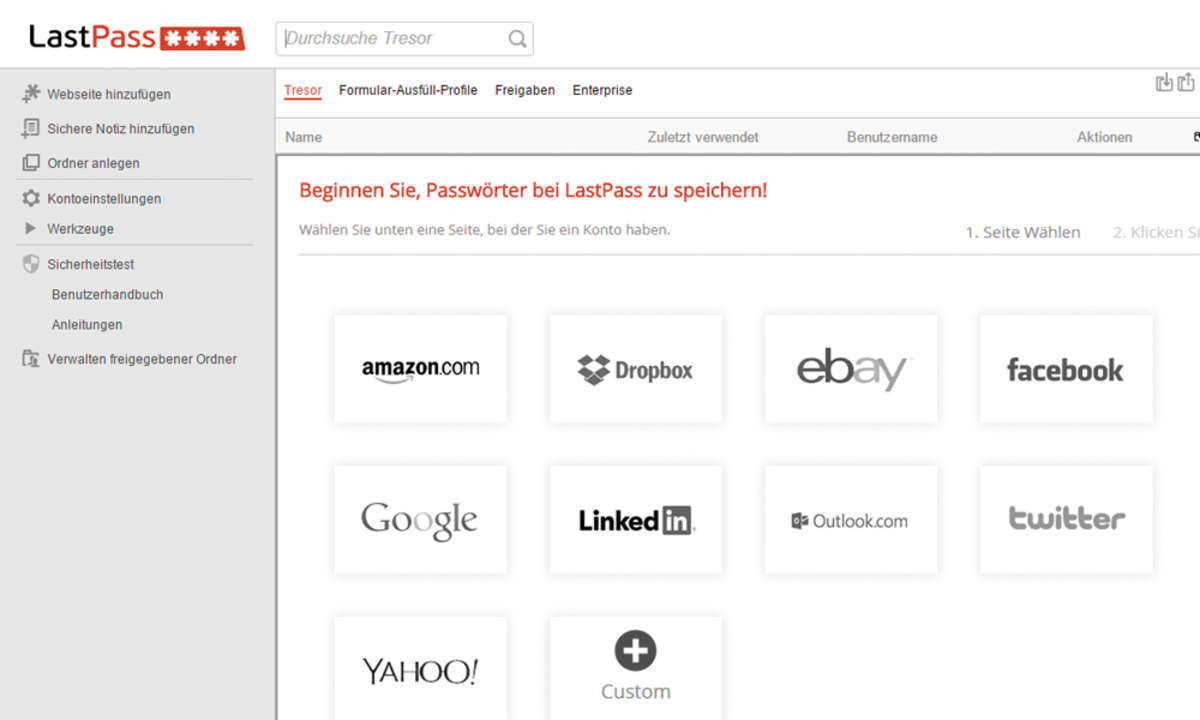Open Kontoeinstellungen
1200x720 pixels.
104,198
